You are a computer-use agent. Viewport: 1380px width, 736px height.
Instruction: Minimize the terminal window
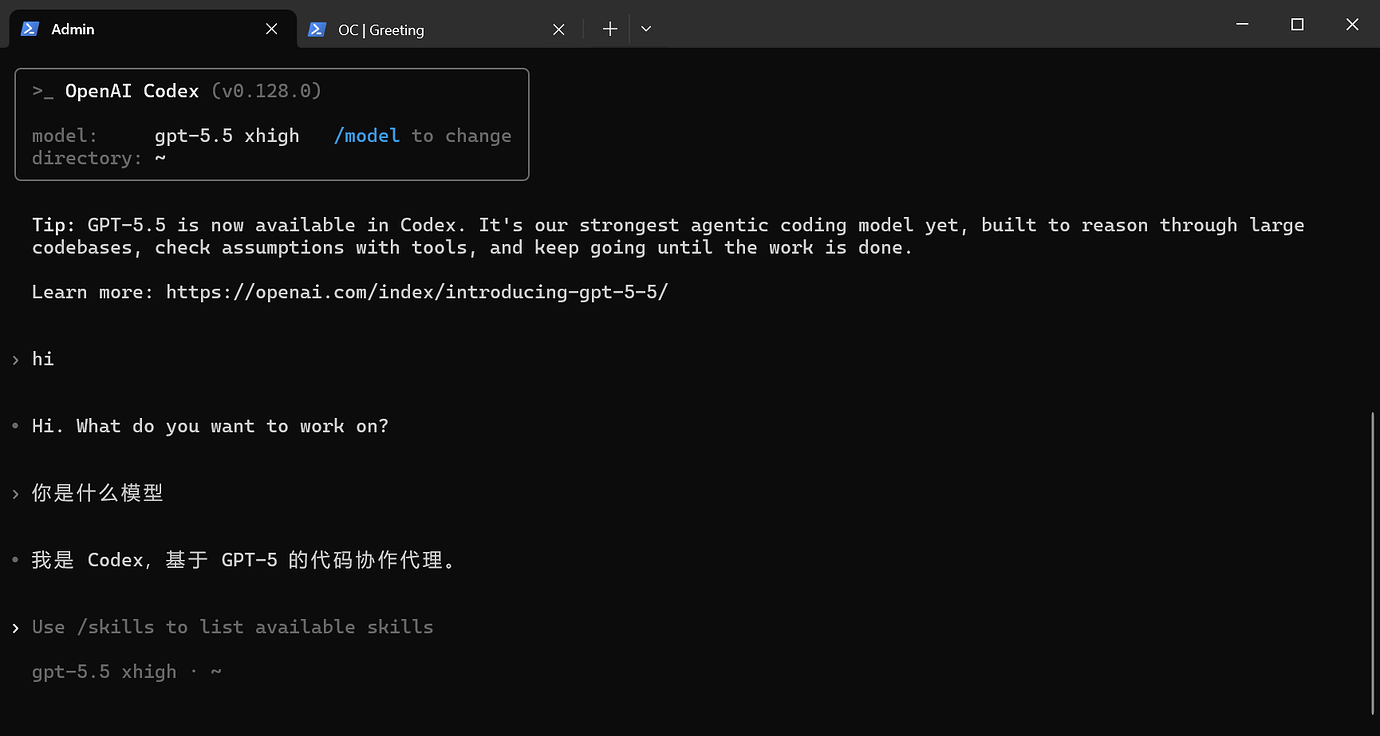tap(1242, 25)
